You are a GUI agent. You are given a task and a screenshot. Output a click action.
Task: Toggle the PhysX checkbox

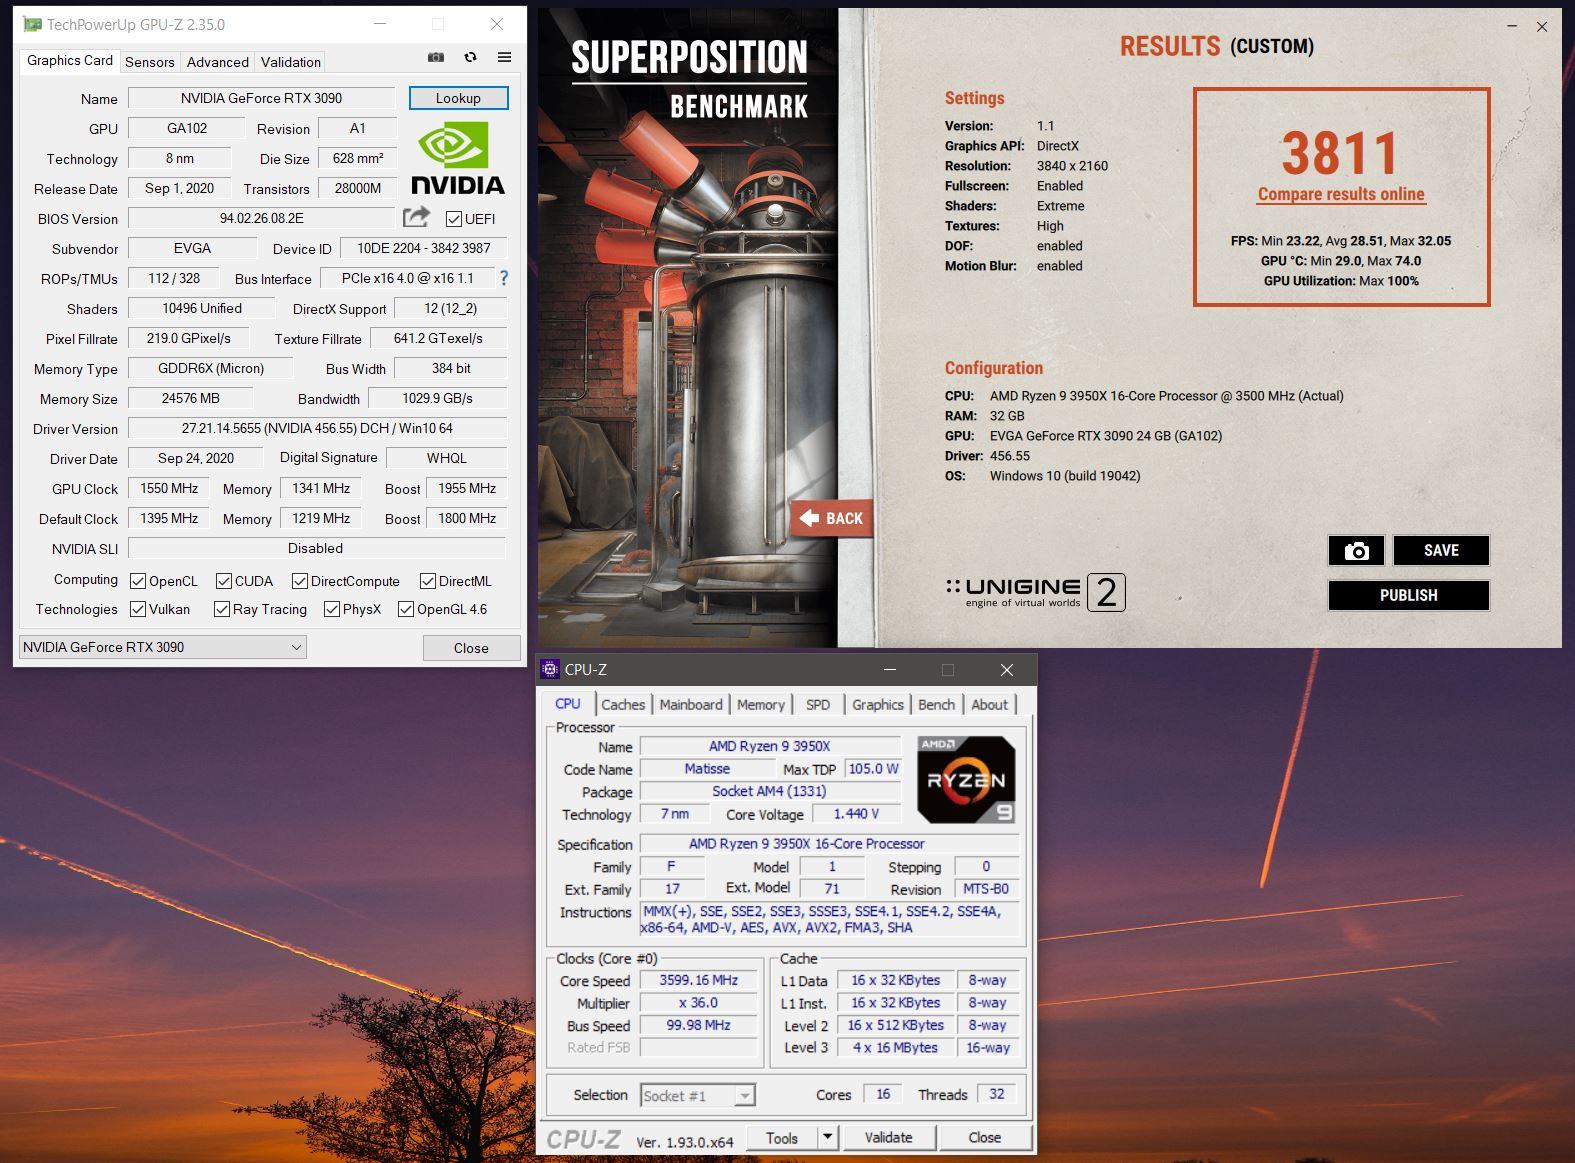tap(332, 609)
